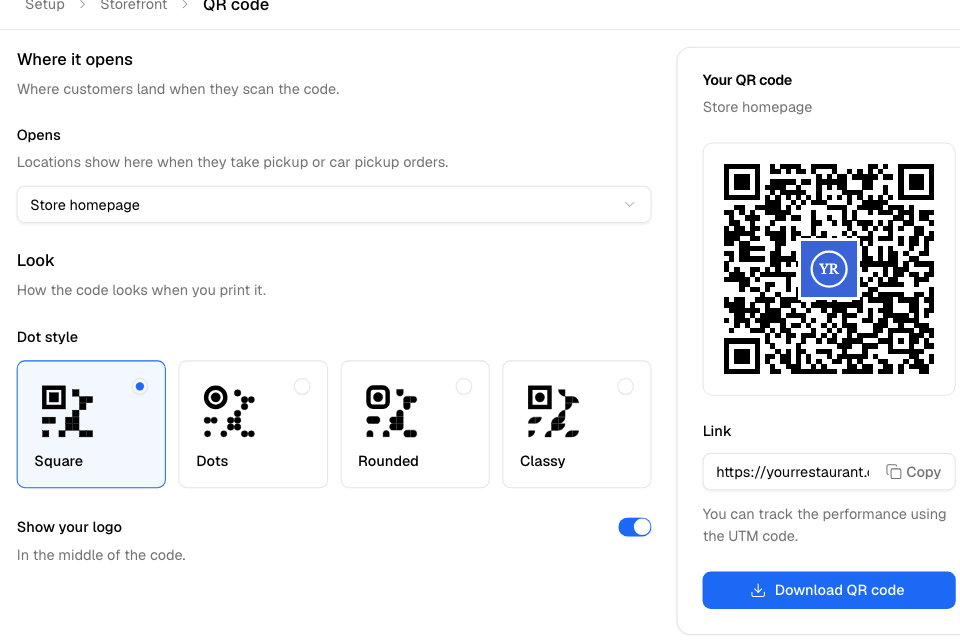
Task: Select the Dots label
Action: (212, 461)
